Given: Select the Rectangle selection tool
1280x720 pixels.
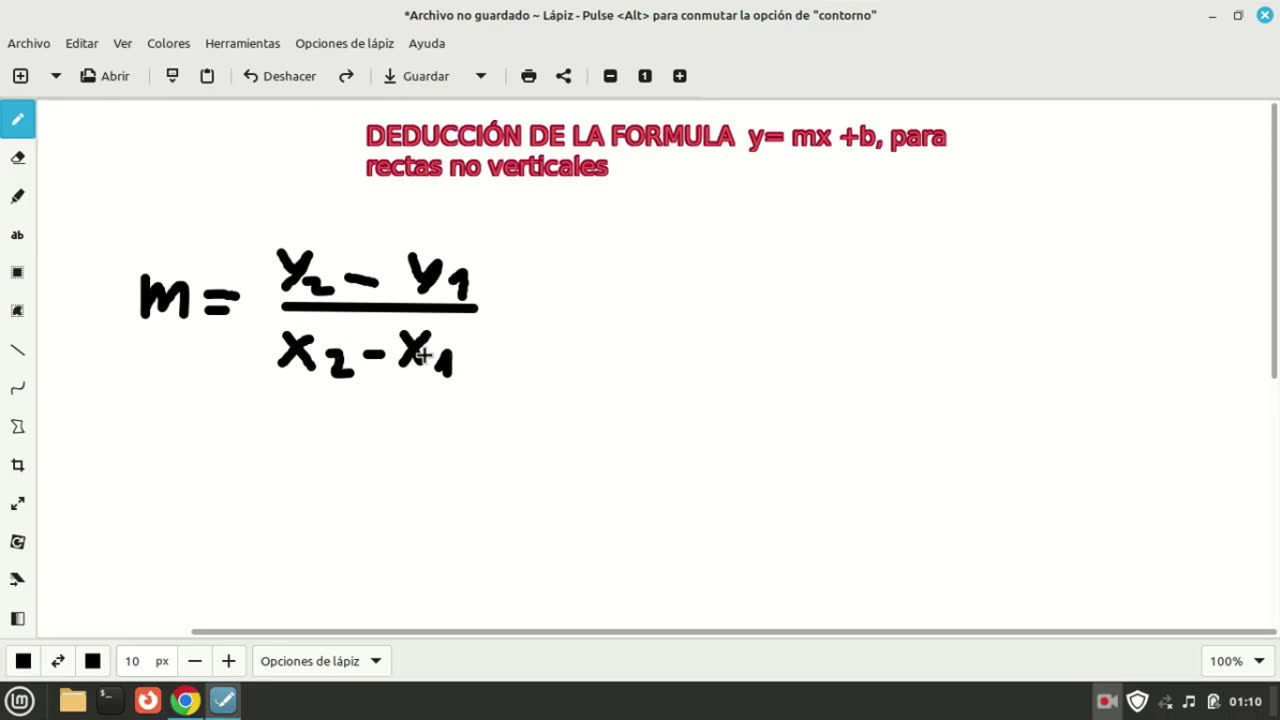Looking at the screenshot, I should coord(18,273).
